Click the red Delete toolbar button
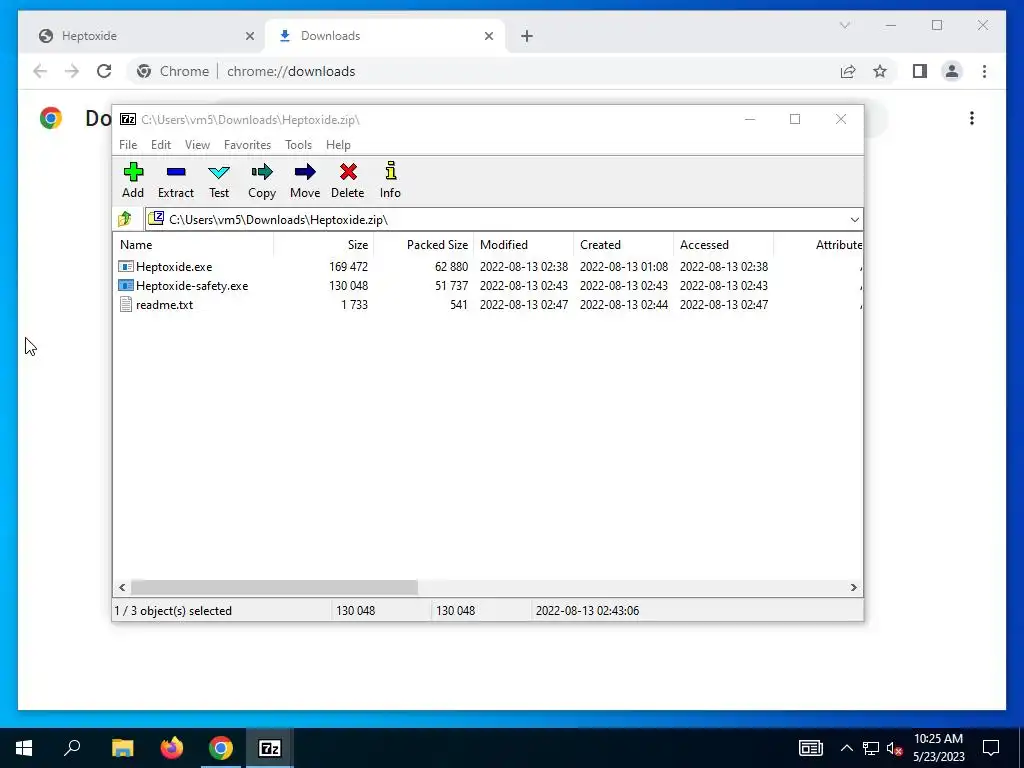The width and height of the screenshot is (1024, 768). 347,180
